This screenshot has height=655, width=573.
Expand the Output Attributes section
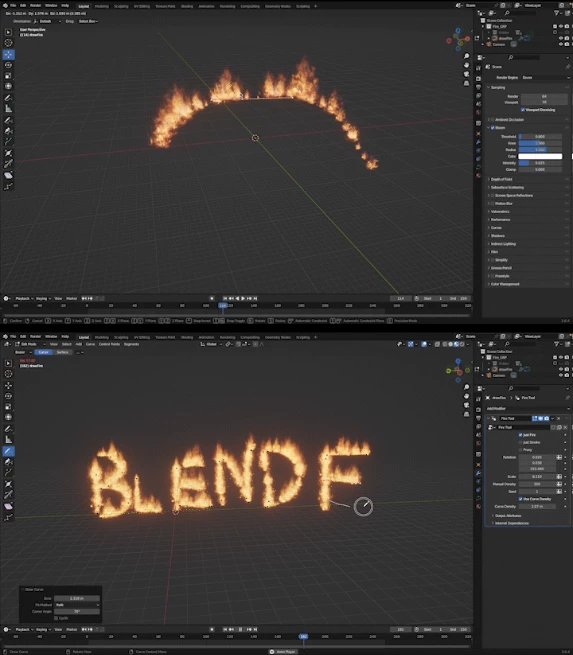click(x=506, y=516)
